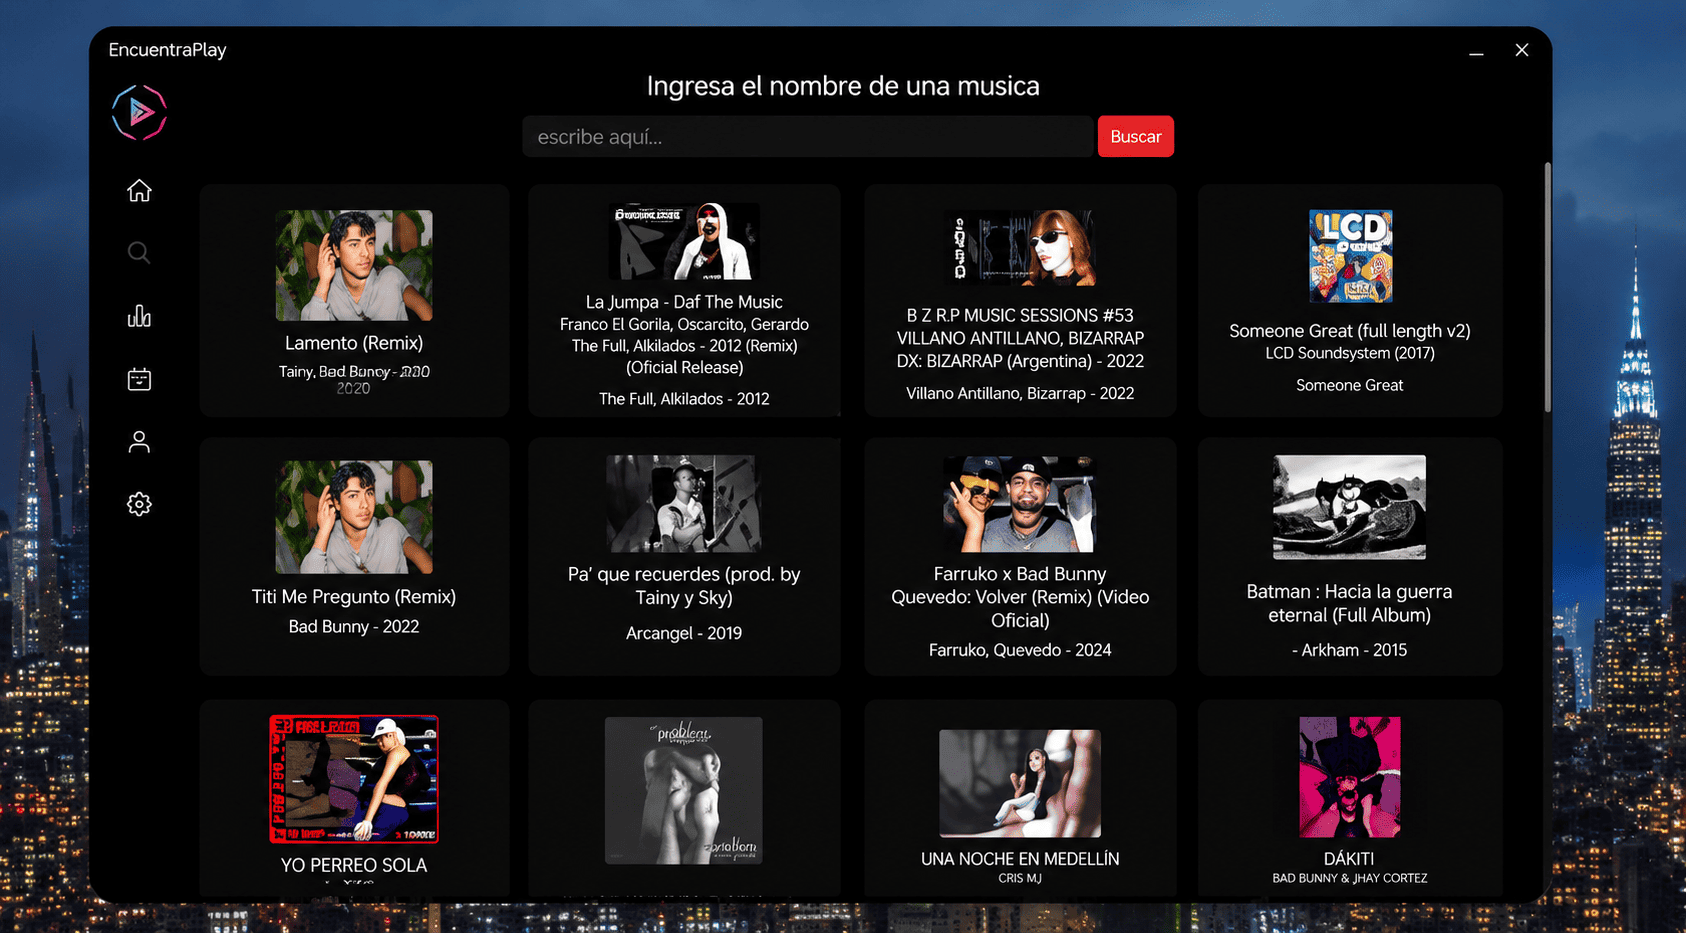Viewport: 1686px width, 933px height.
Task: Select the BZRP Music Sessions #53 thumbnail
Action: click(x=1020, y=248)
